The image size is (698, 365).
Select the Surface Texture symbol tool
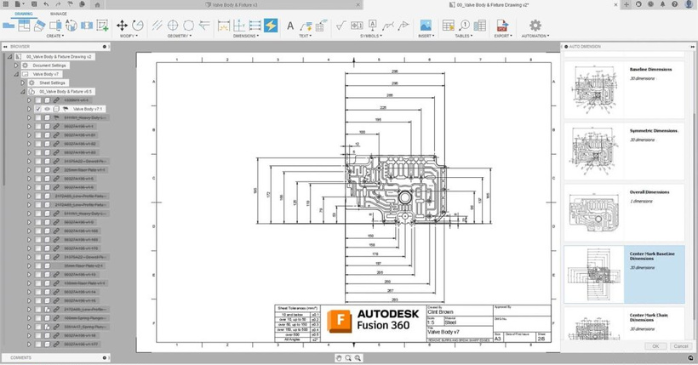341,25
